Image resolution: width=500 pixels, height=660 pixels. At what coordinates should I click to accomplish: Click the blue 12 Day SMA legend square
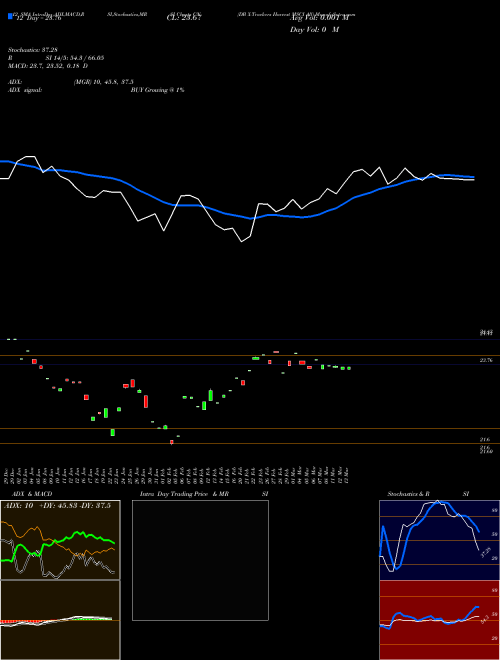(10, 16)
